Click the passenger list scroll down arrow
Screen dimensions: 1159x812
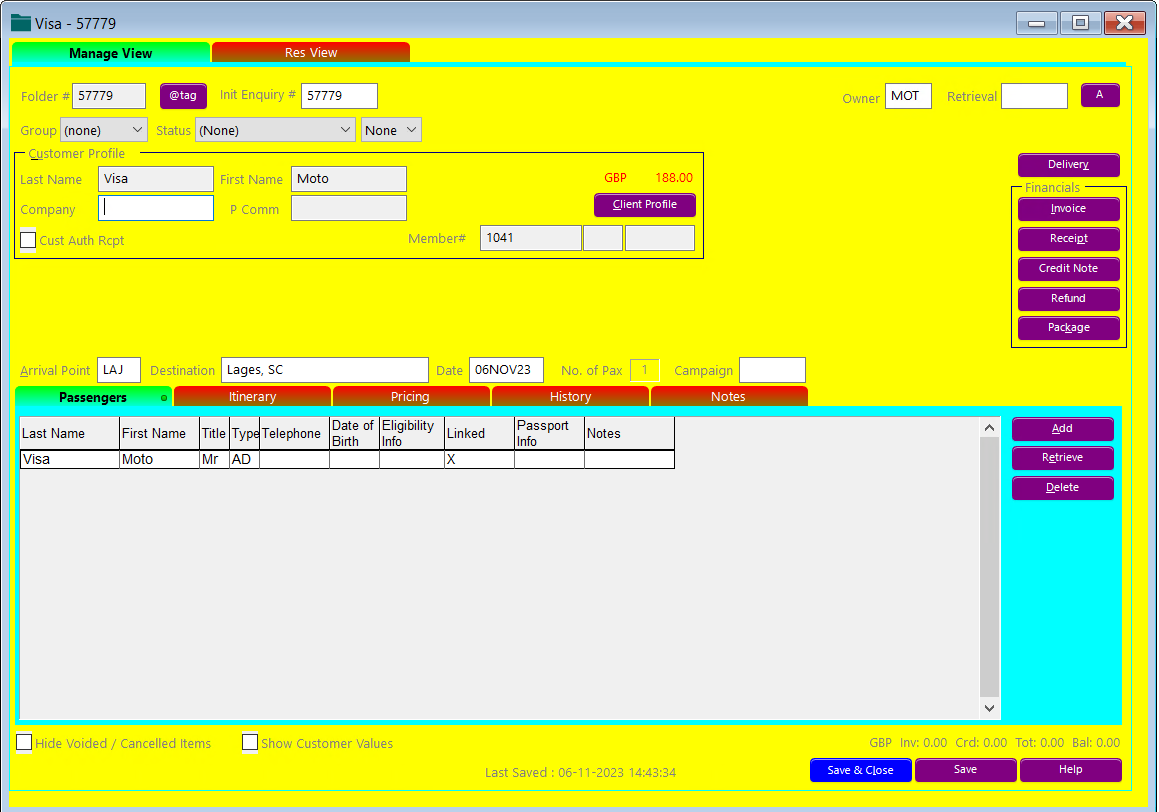990,708
